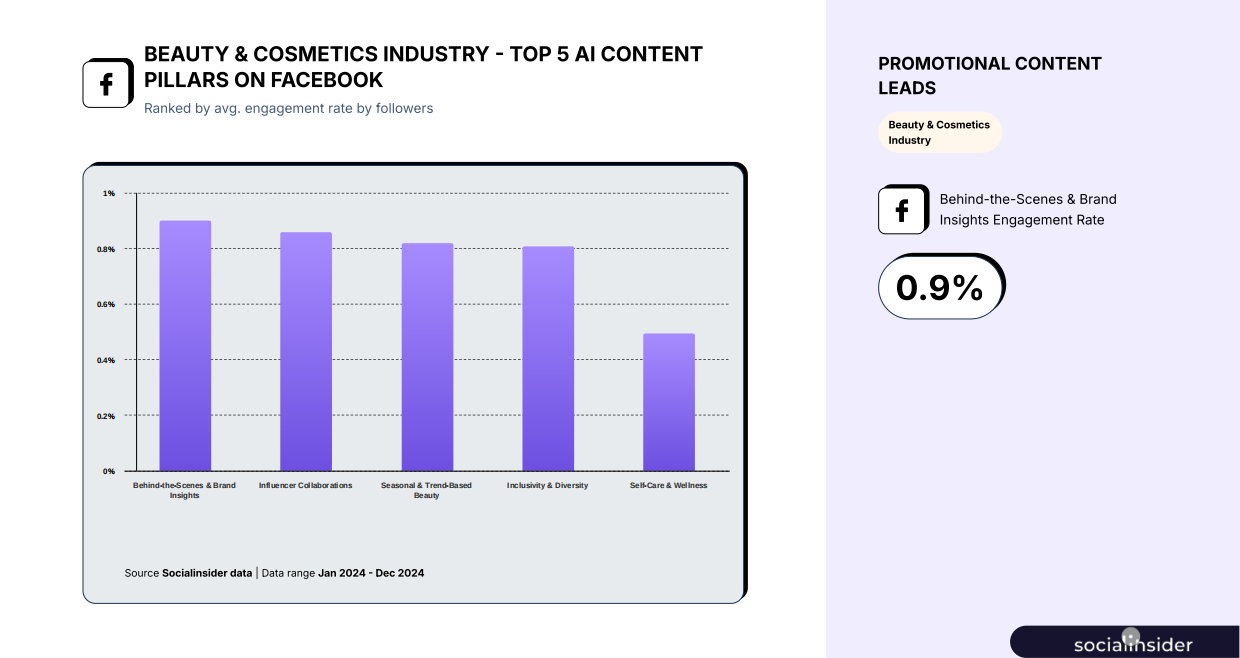Click the Inclusivity & Diversity axis label

click(x=548, y=485)
